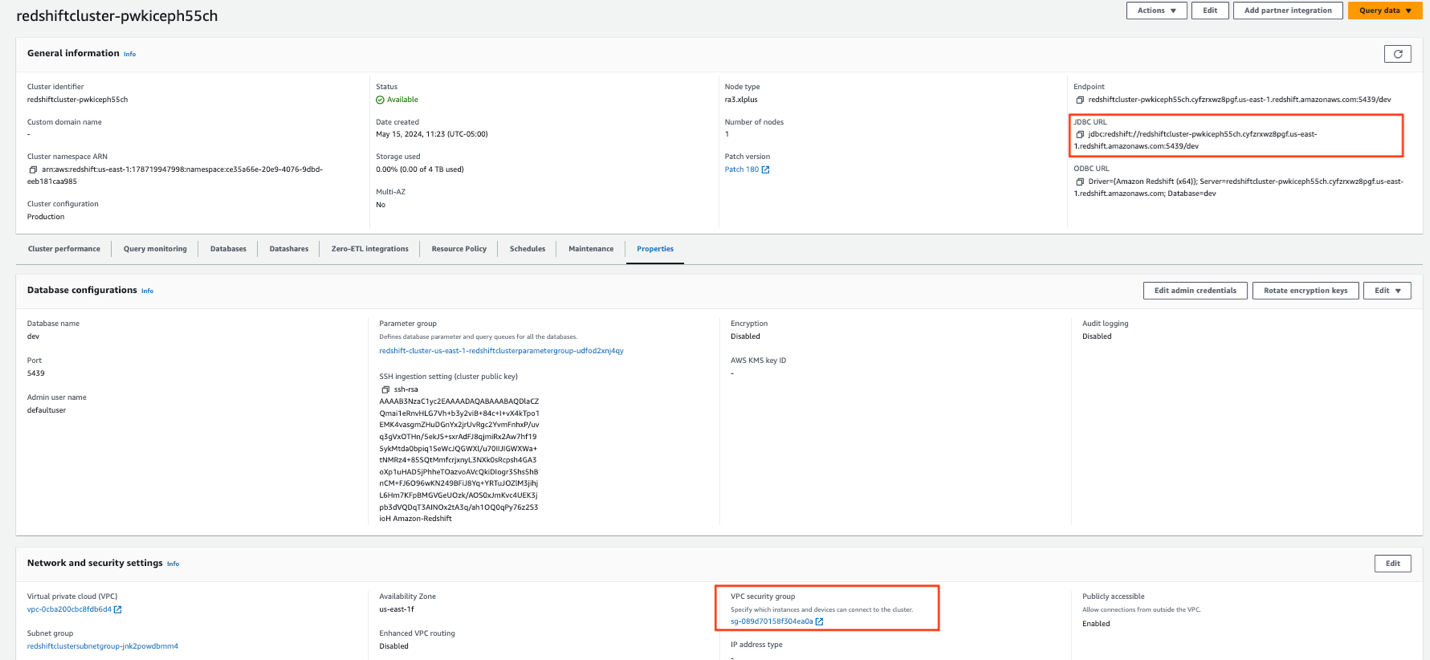This screenshot has width=1430, height=660.
Task: Open the Query data dropdown
Action: pos(1385,10)
